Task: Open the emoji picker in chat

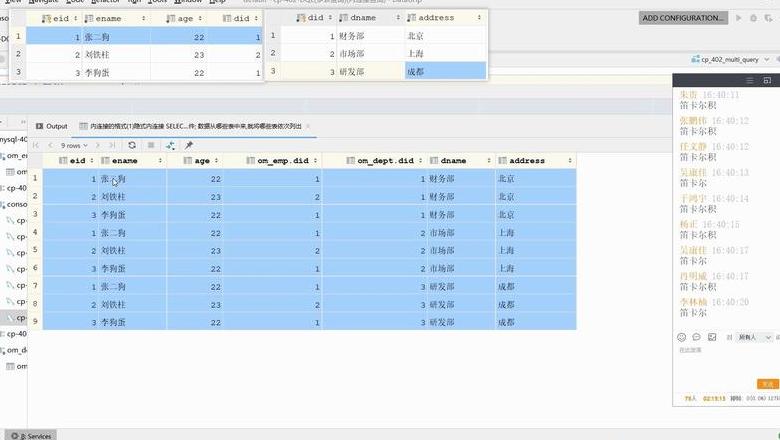Action: click(x=682, y=337)
